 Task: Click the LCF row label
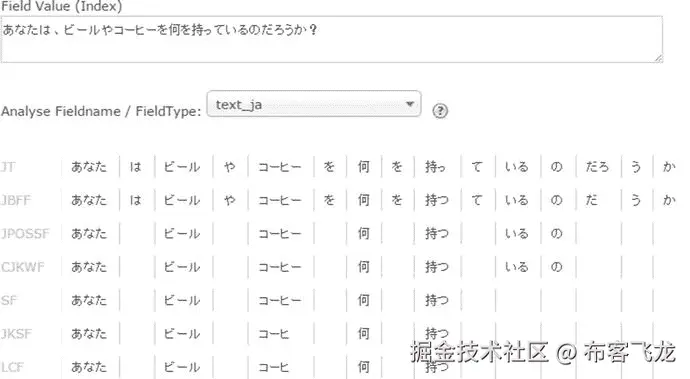tap(12, 367)
